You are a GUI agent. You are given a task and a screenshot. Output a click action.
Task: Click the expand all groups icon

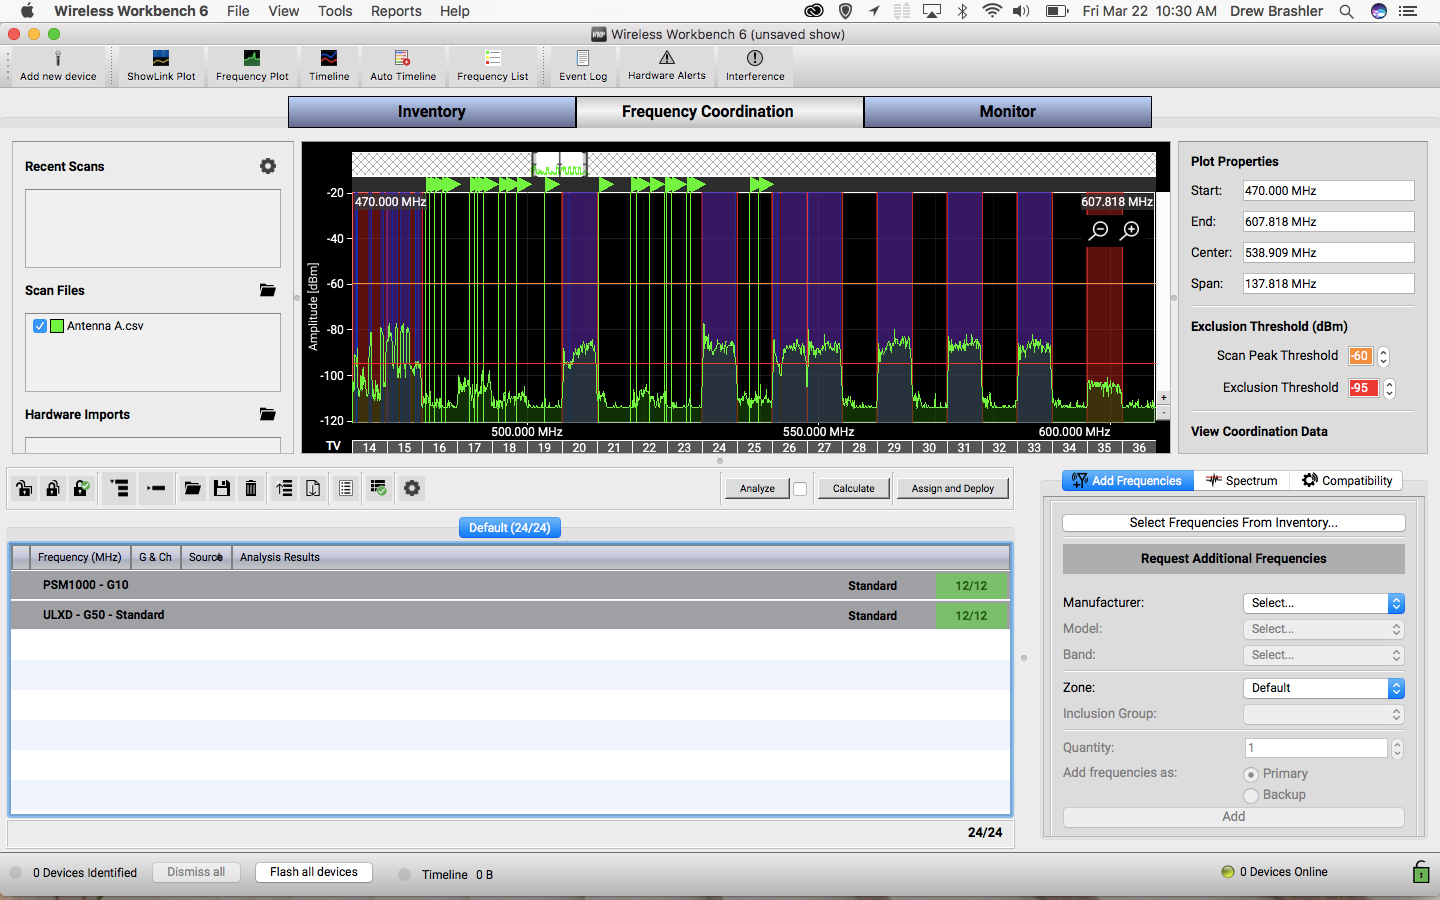click(120, 488)
